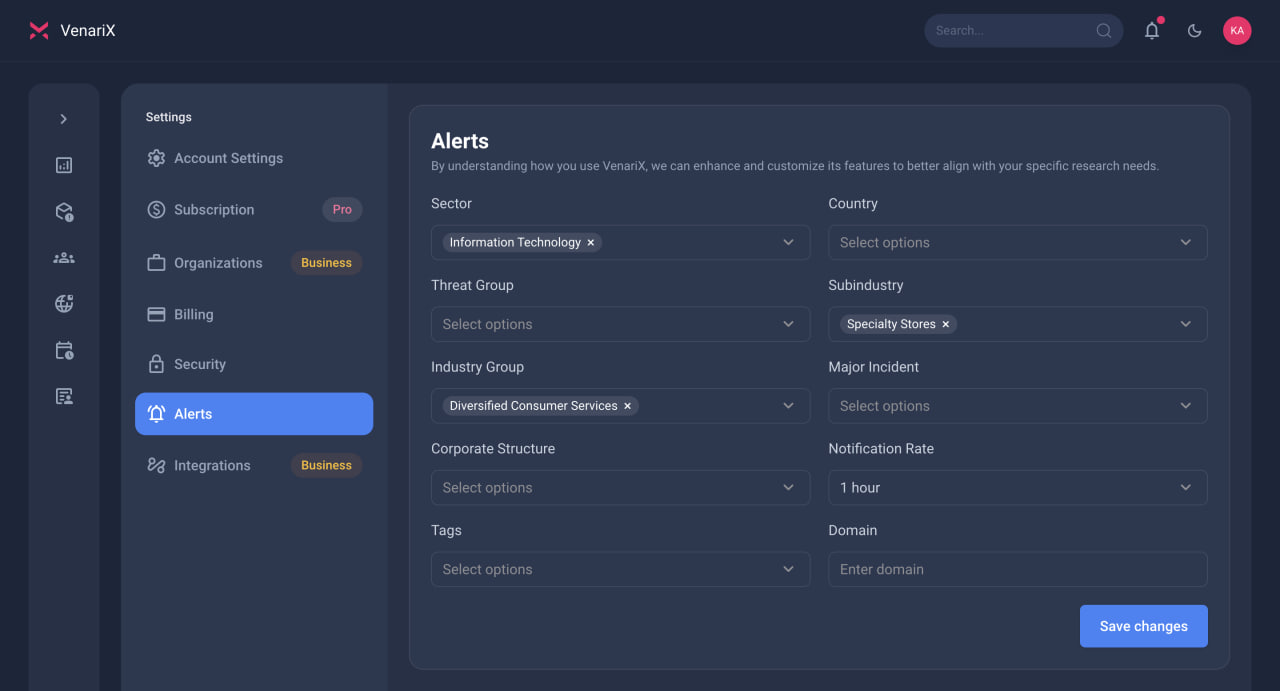Open the calendar clock icon in the sidebar

click(64, 350)
